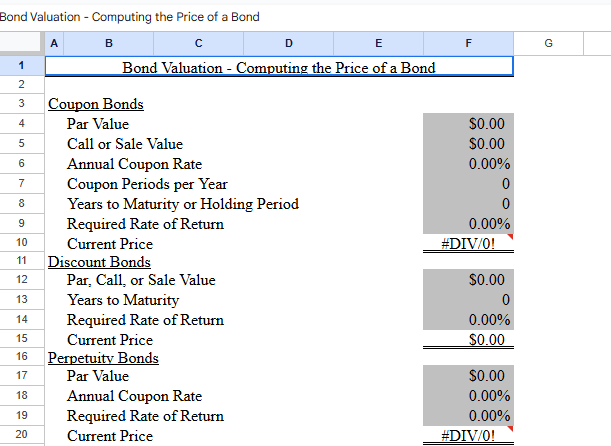Select the Perpetuity Par Value amount in row 17
This screenshot has width=611, height=446.
click(x=468, y=376)
